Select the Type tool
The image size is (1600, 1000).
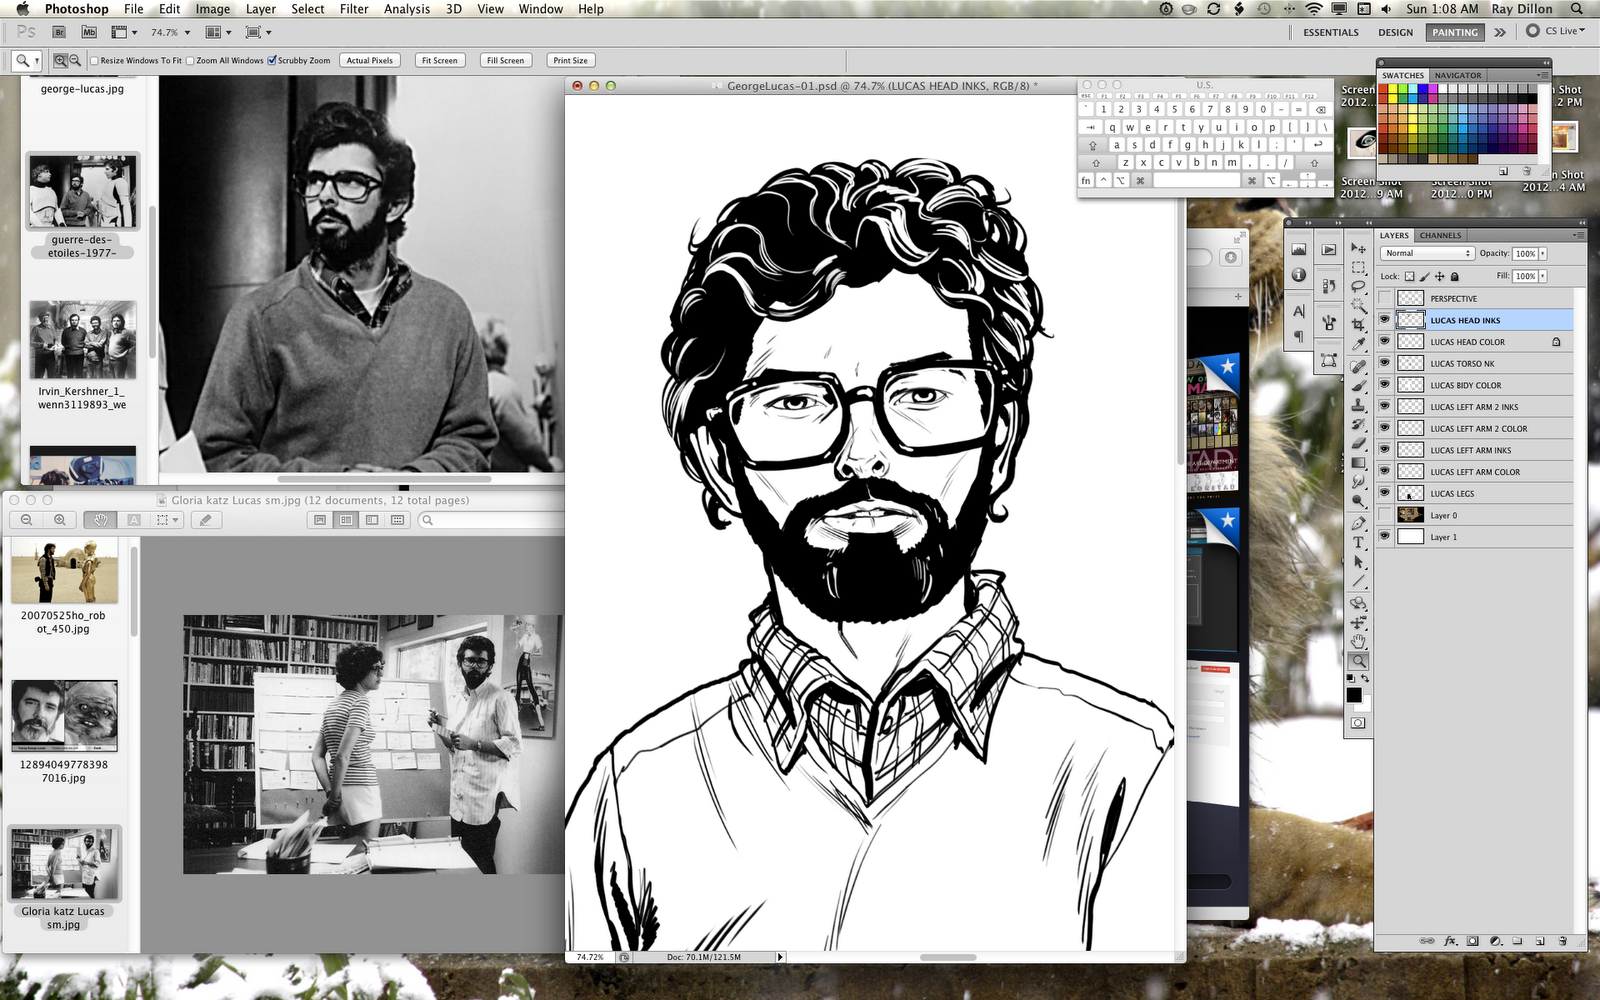click(1358, 543)
